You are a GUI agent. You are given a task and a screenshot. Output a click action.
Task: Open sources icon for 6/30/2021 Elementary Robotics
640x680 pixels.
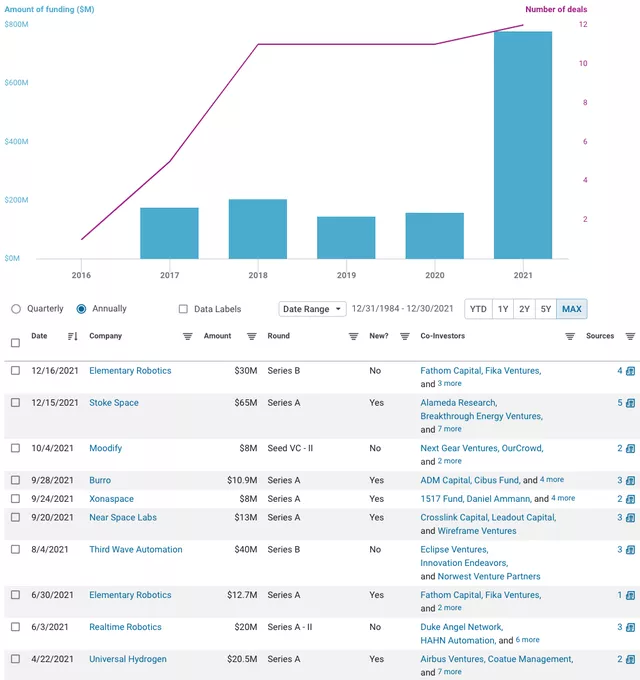630,595
